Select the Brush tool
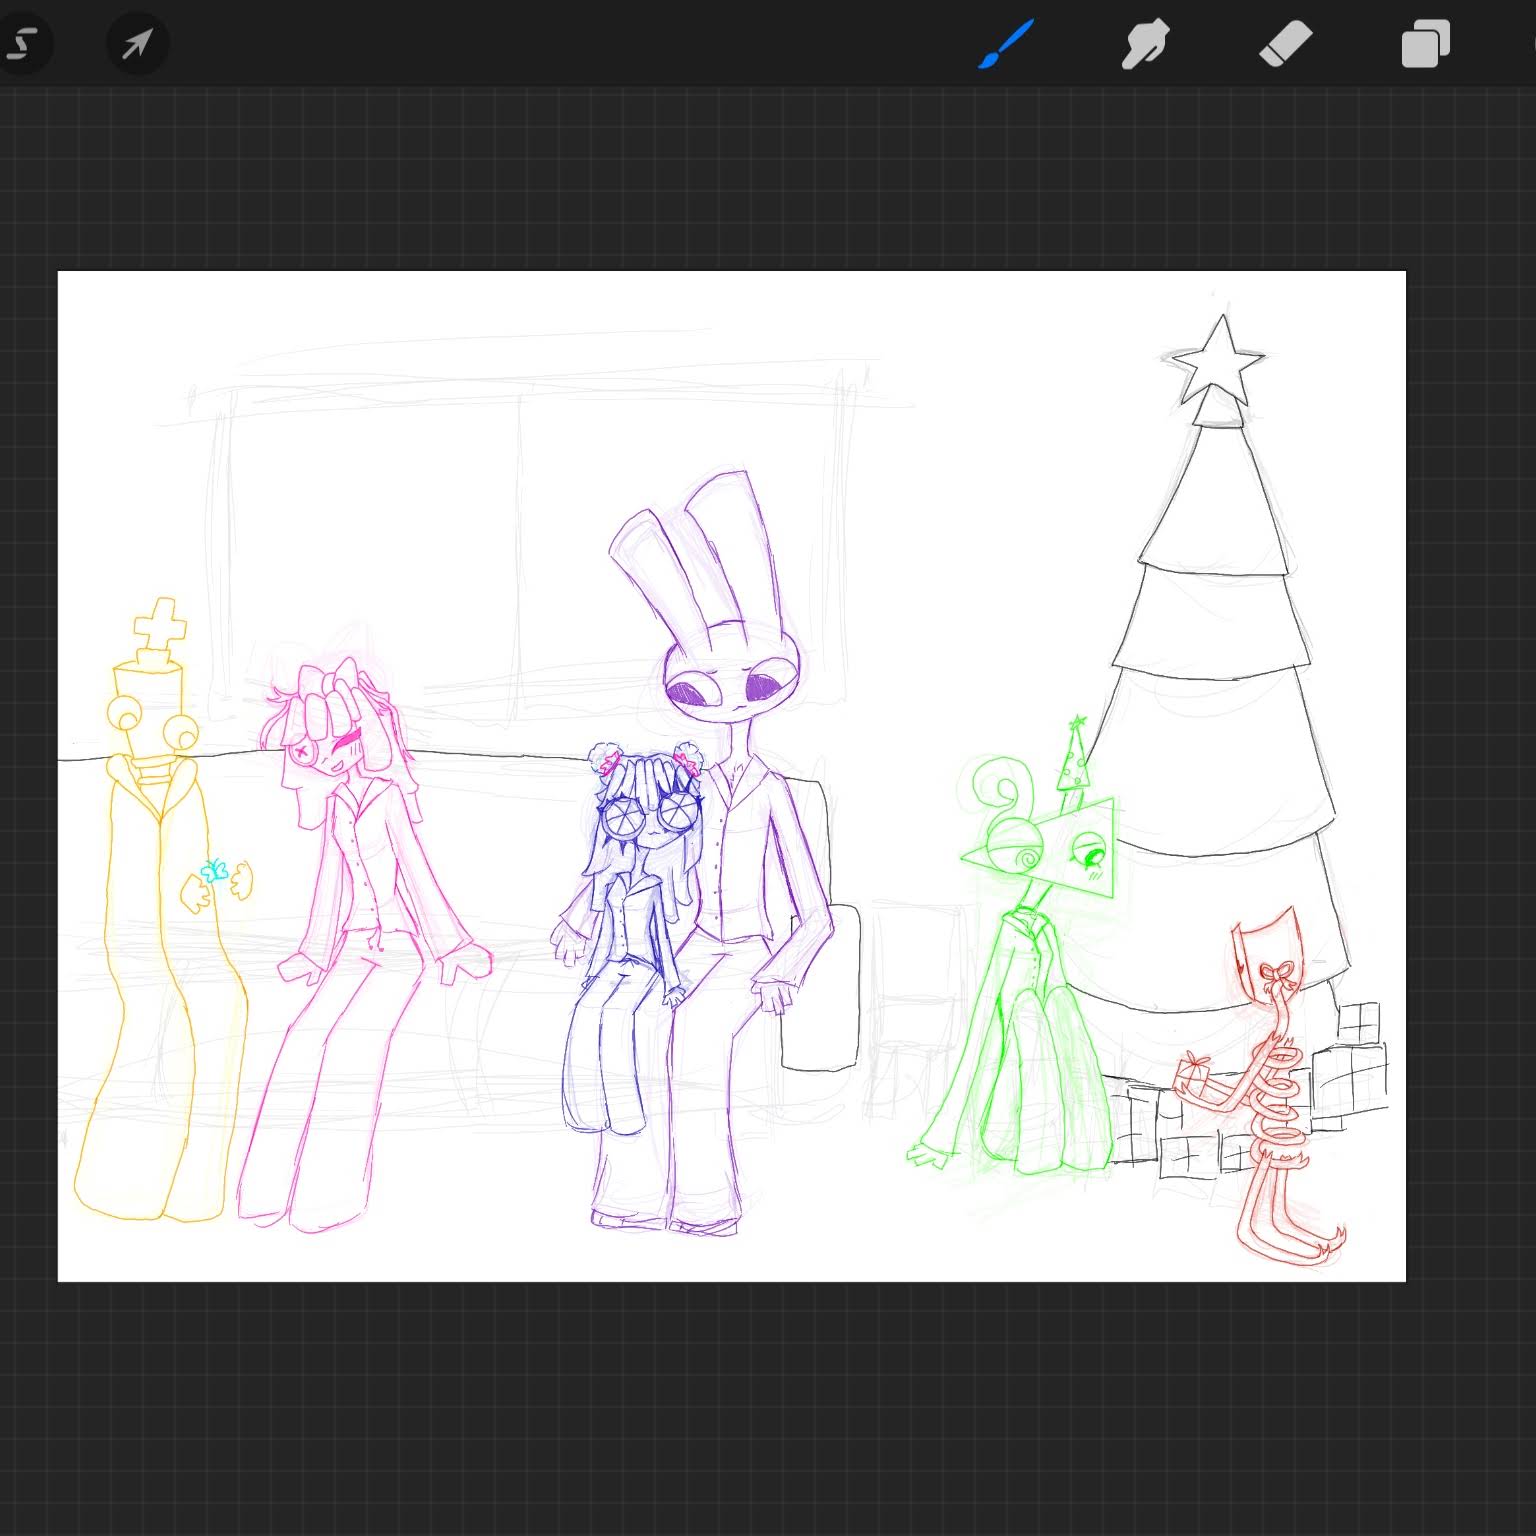 pyautogui.click(x=1005, y=45)
